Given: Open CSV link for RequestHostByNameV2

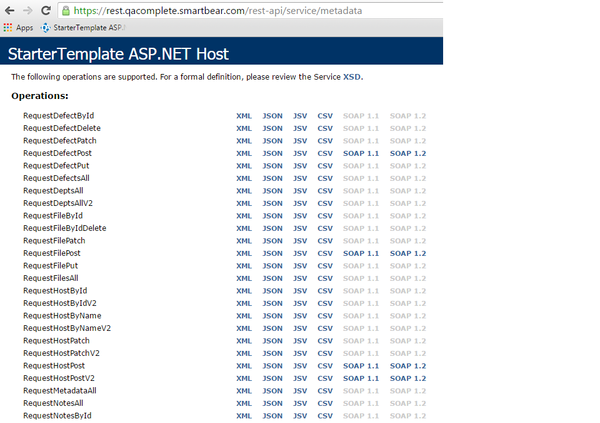Looking at the screenshot, I should 325,328.
